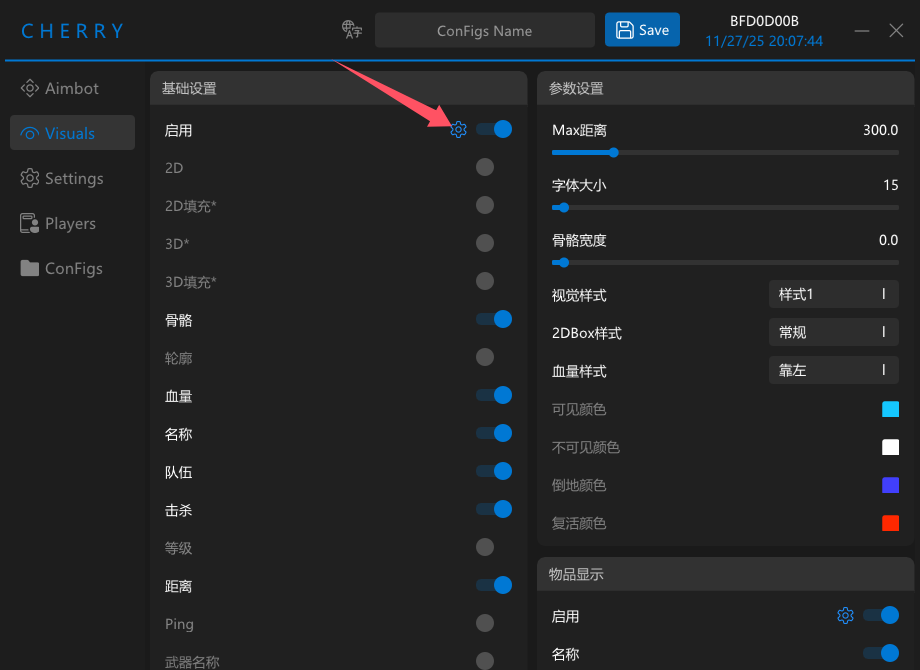Screen dimensions: 920x670
Task: Enable the 2D填充* toggle
Action: coord(485,205)
